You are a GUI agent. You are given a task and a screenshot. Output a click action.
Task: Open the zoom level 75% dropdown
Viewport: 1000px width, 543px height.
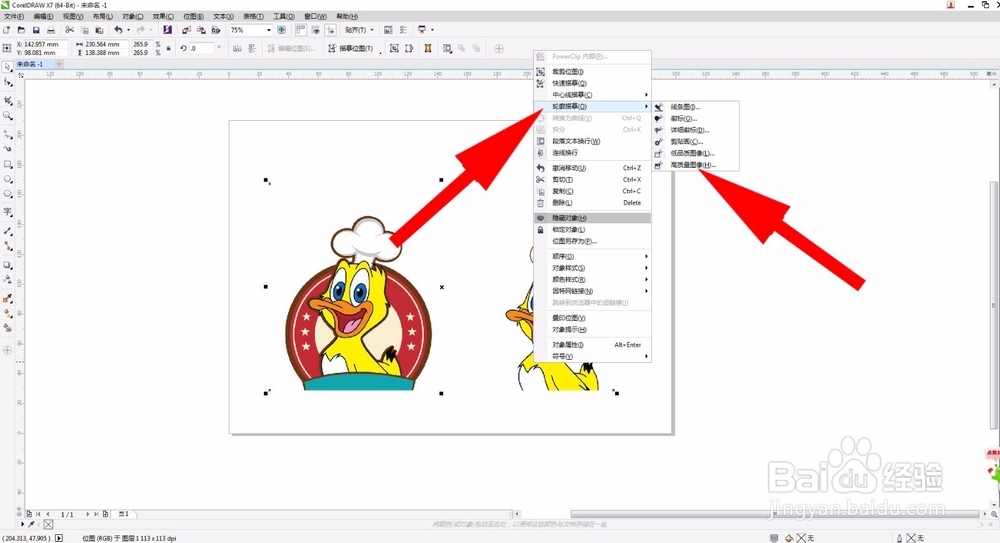[x=268, y=30]
